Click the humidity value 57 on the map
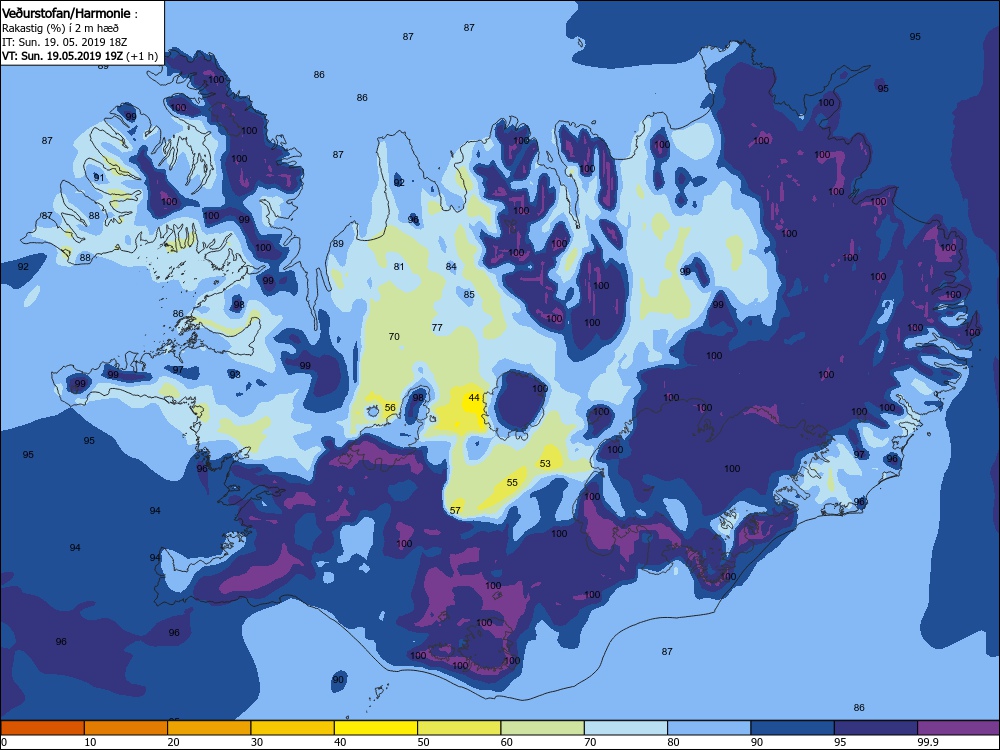 tap(455, 510)
